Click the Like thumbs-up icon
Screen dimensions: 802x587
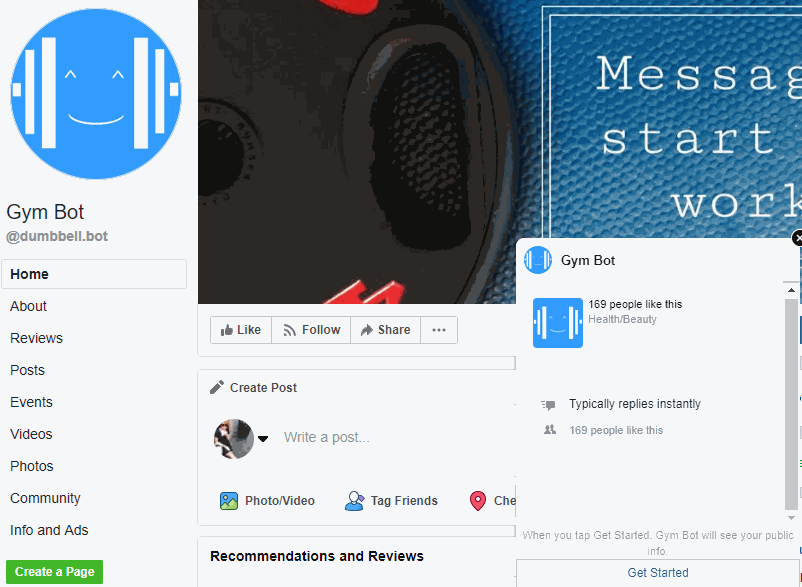pos(225,329)
